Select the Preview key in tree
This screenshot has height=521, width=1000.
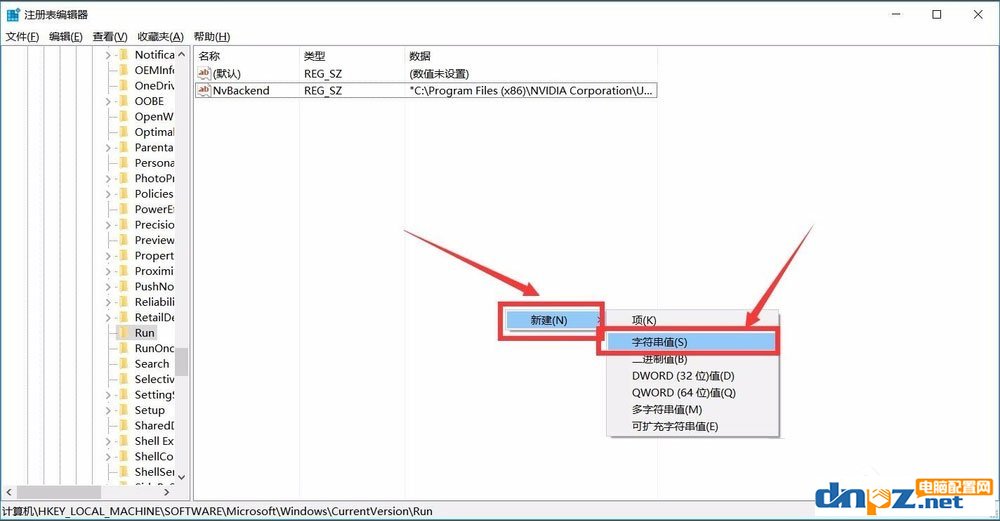(x=154, y=240)
